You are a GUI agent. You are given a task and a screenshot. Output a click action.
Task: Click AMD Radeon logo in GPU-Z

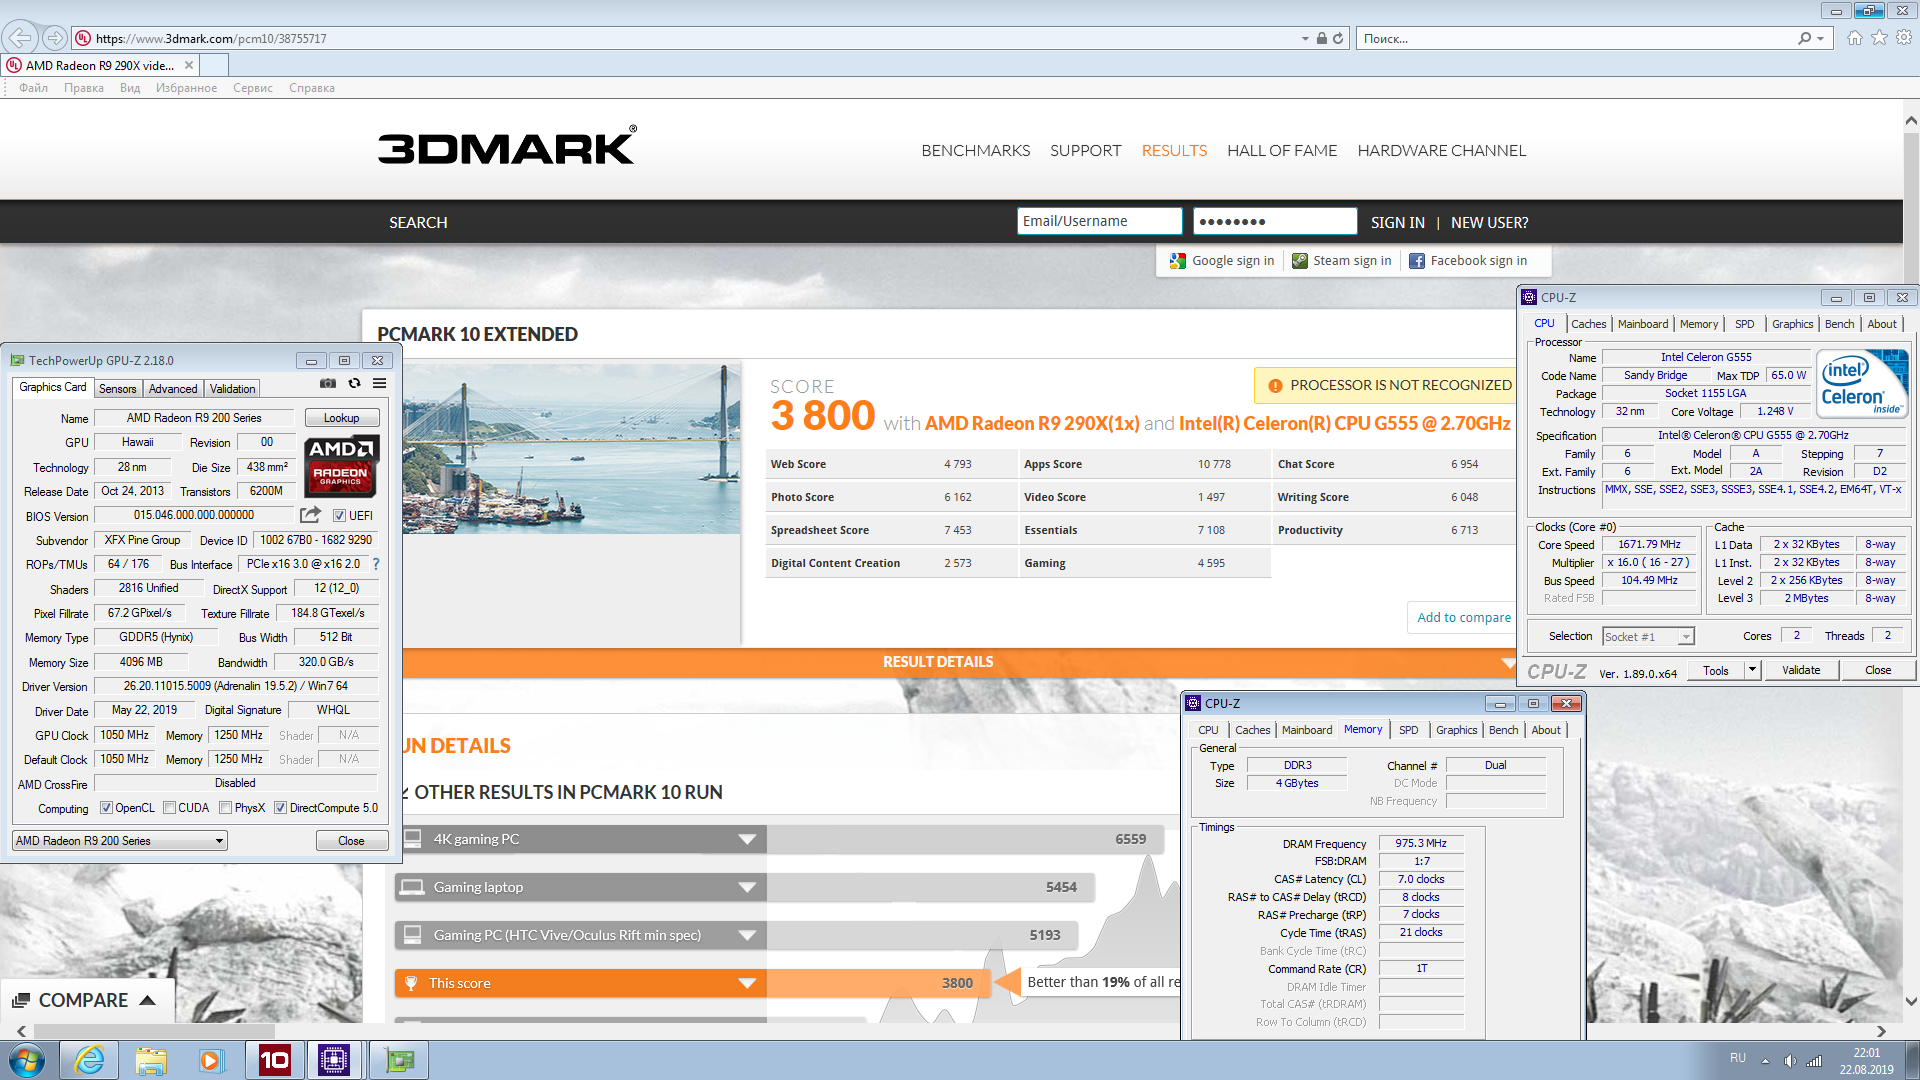[x=341, y=466]
